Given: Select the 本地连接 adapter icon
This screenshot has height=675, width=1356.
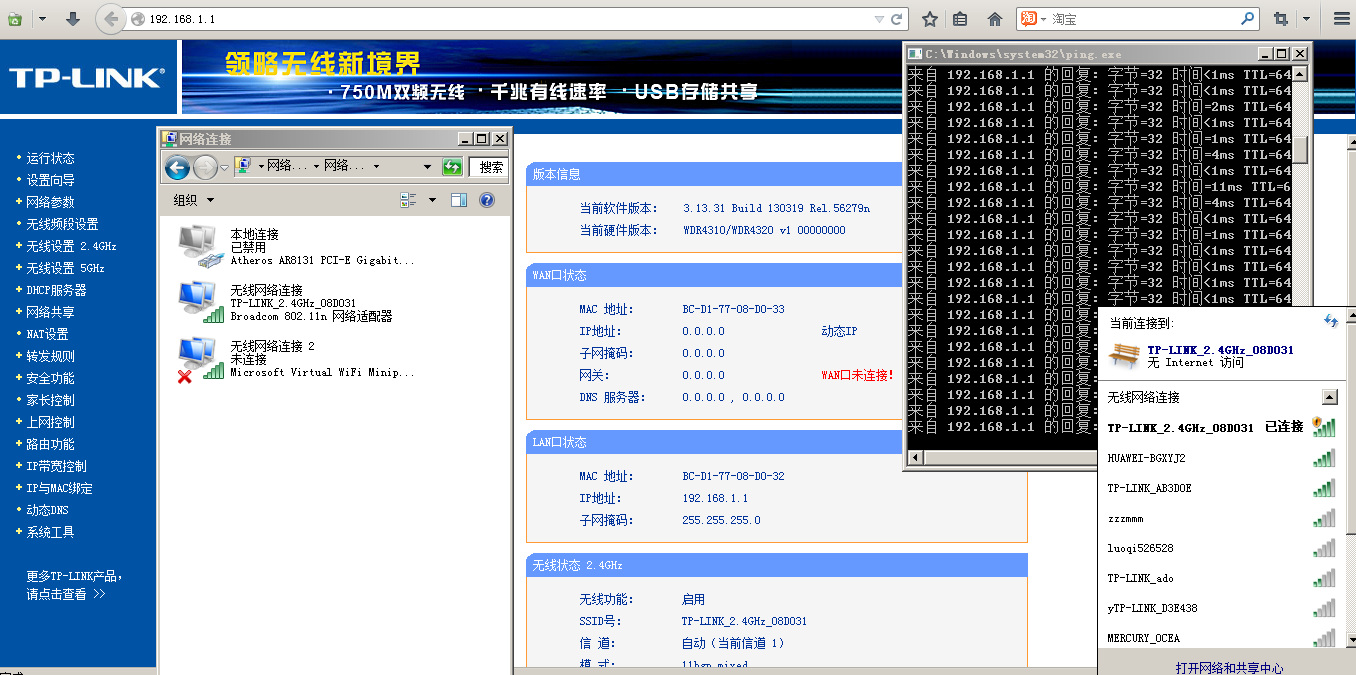Looking at the screenshot, I should coord(200,246).
